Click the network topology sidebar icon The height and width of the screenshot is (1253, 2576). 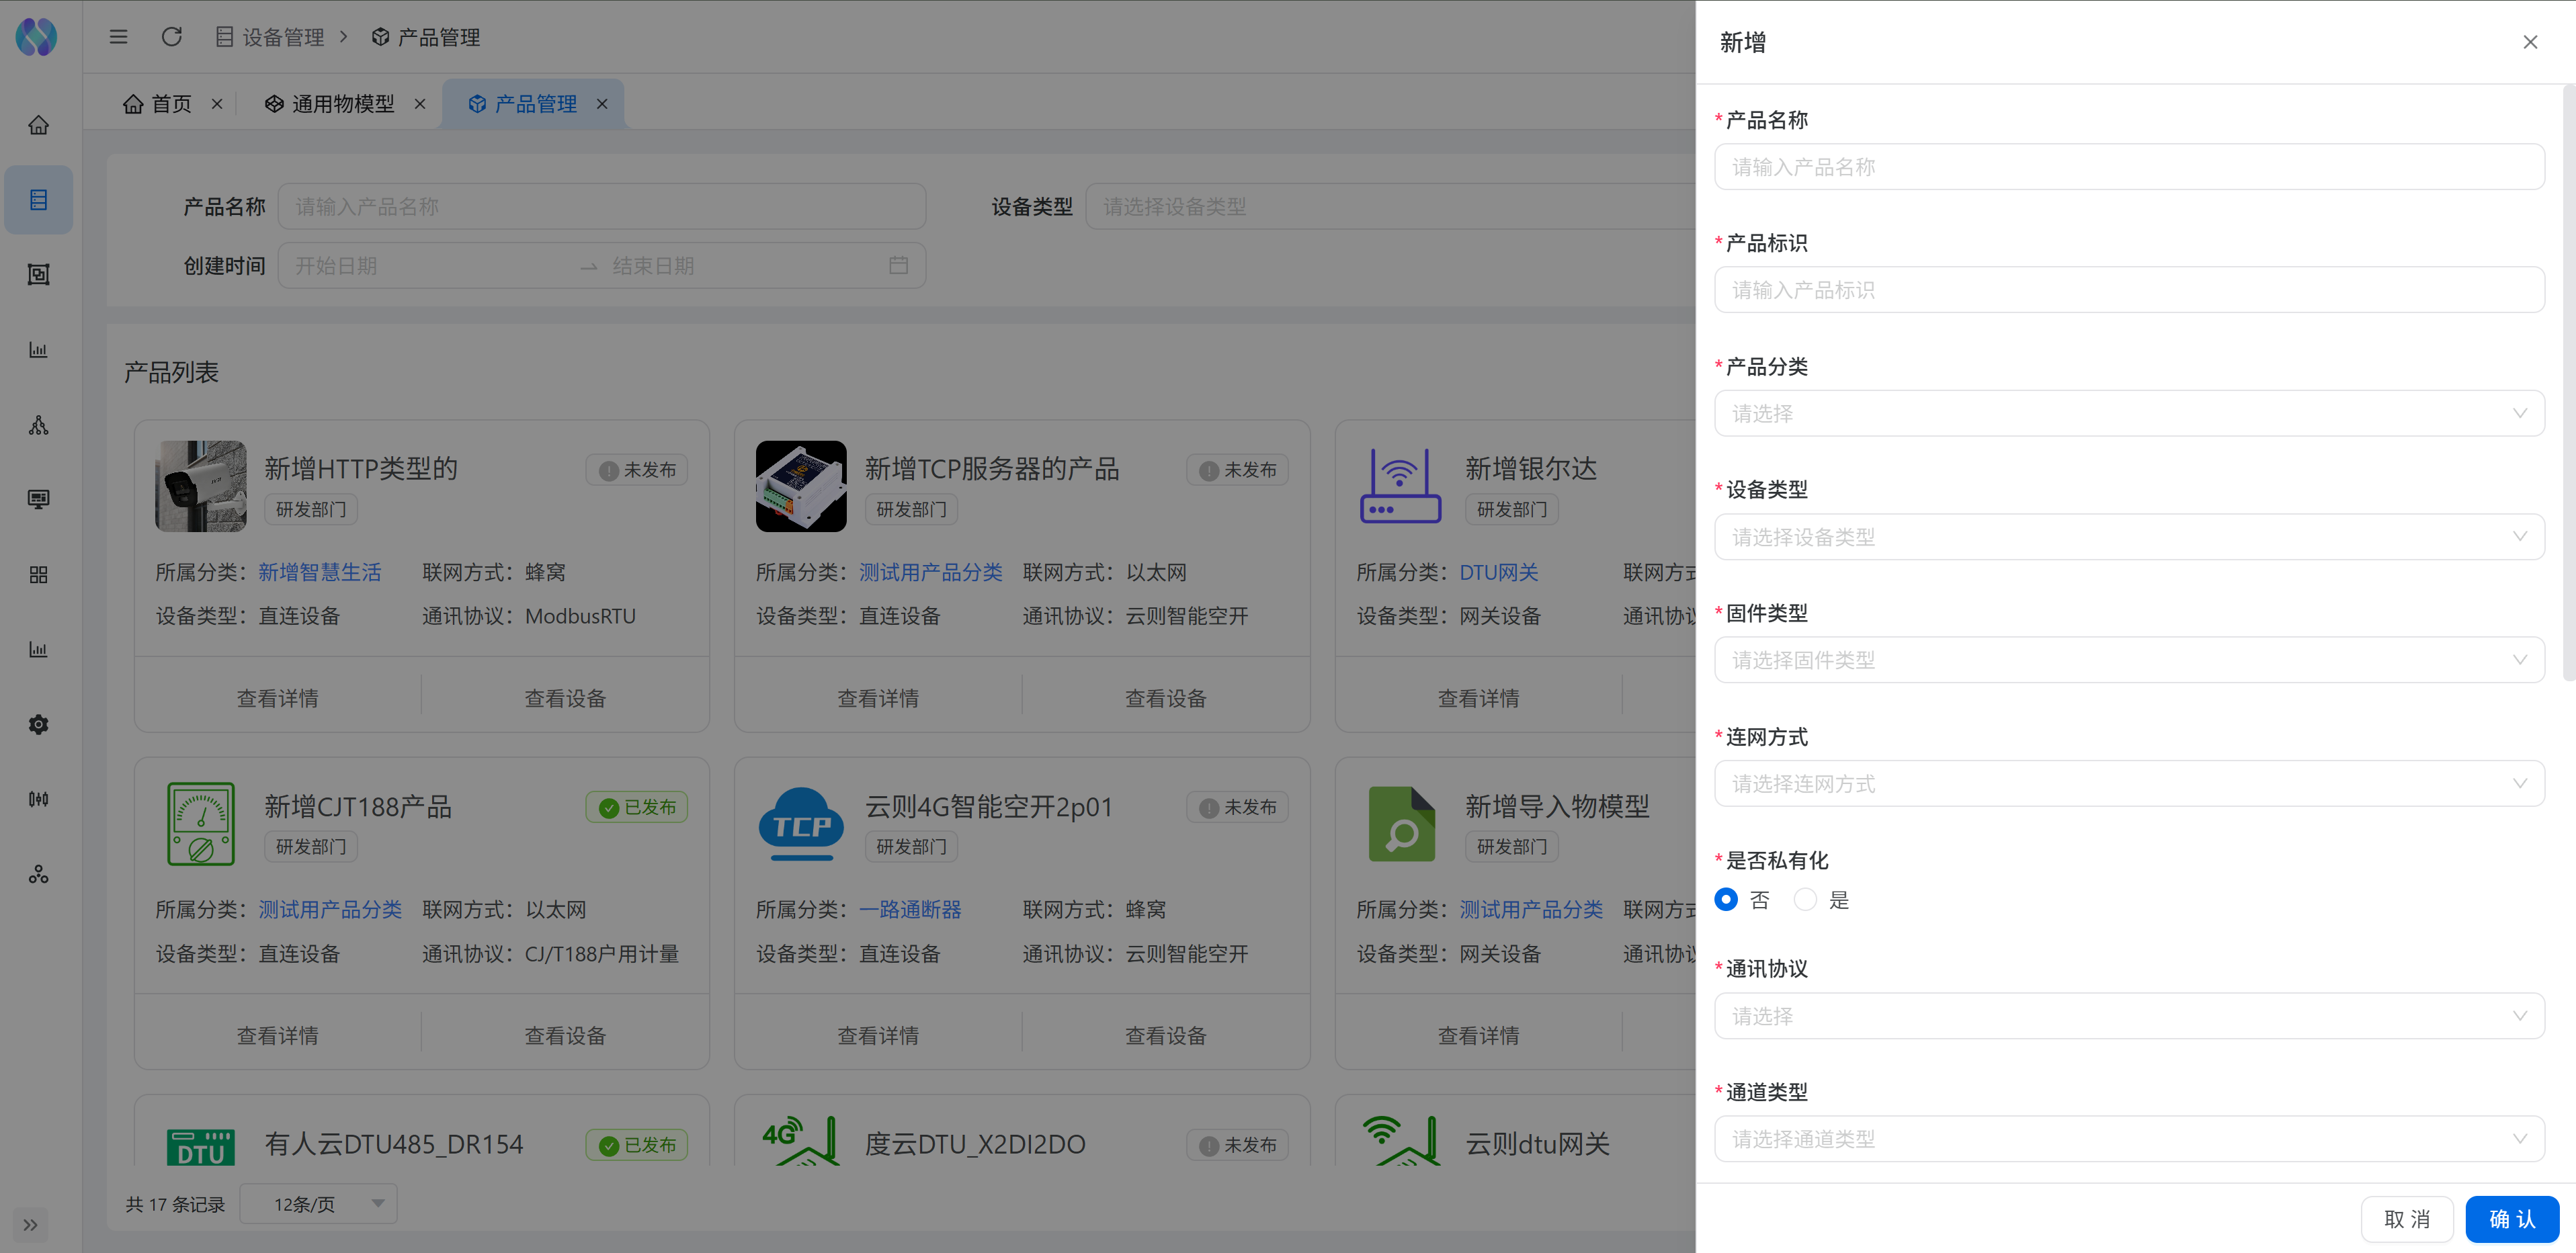click(38, 425)
